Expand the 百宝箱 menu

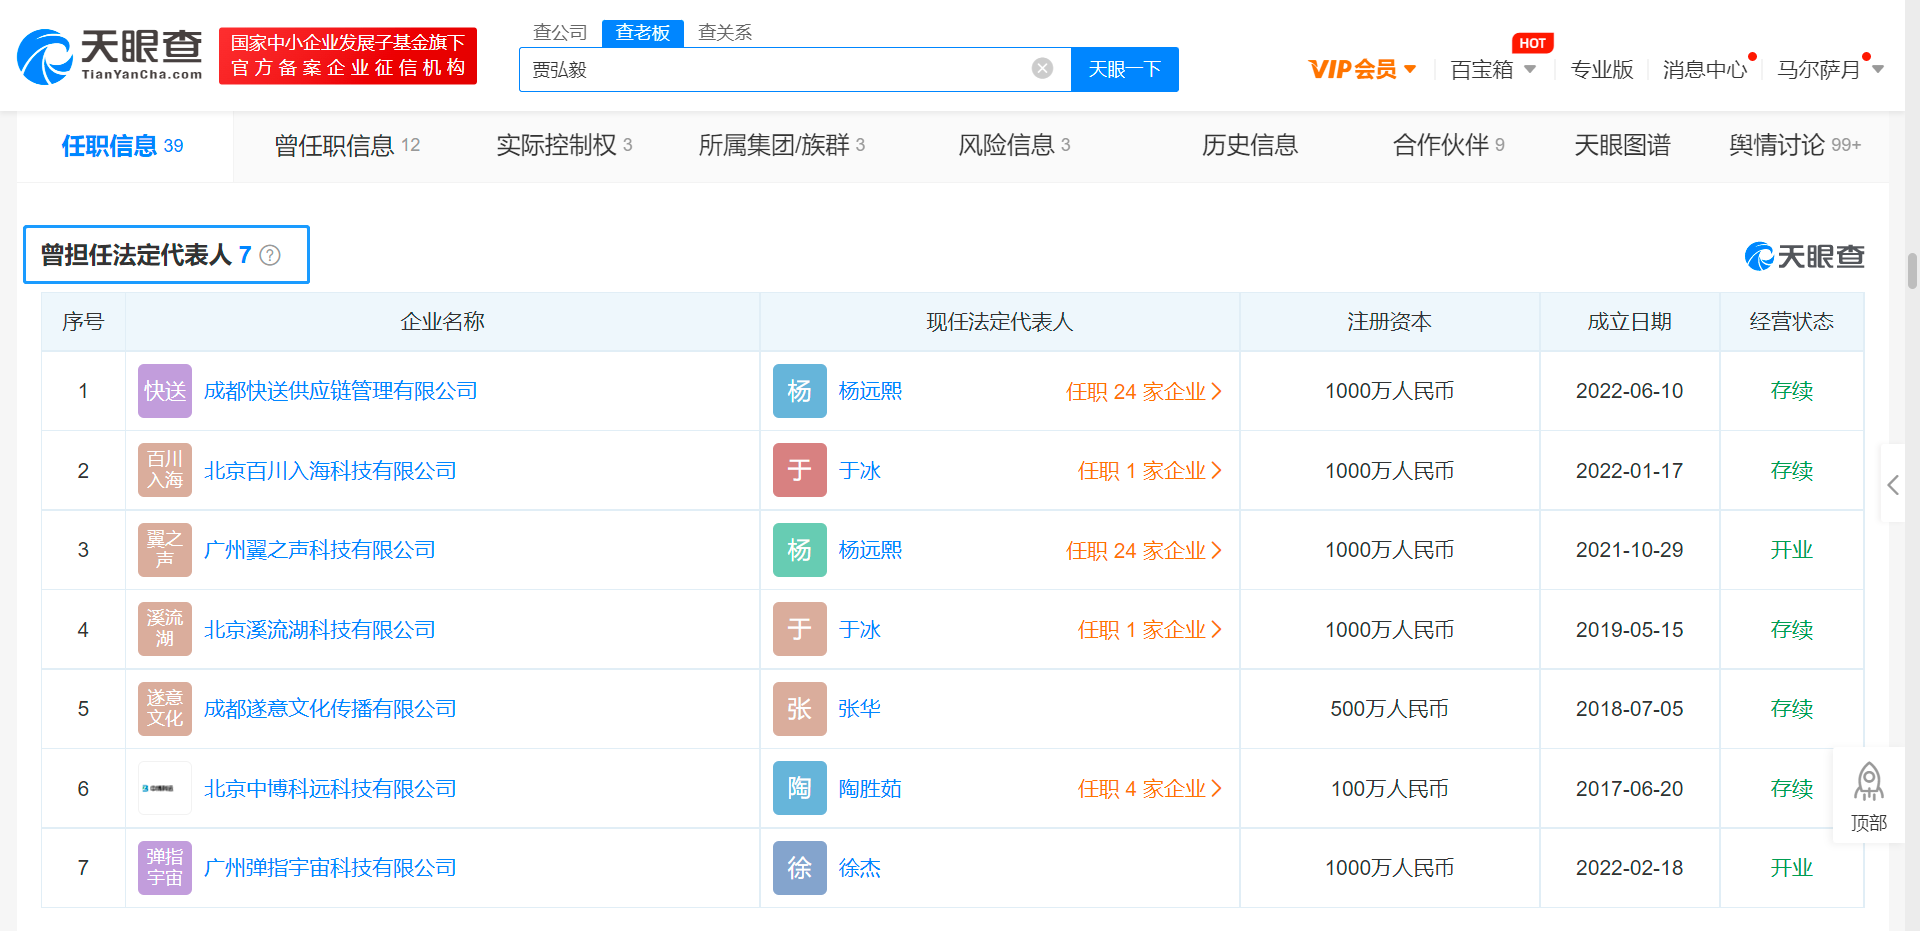tap(1493, 69)
